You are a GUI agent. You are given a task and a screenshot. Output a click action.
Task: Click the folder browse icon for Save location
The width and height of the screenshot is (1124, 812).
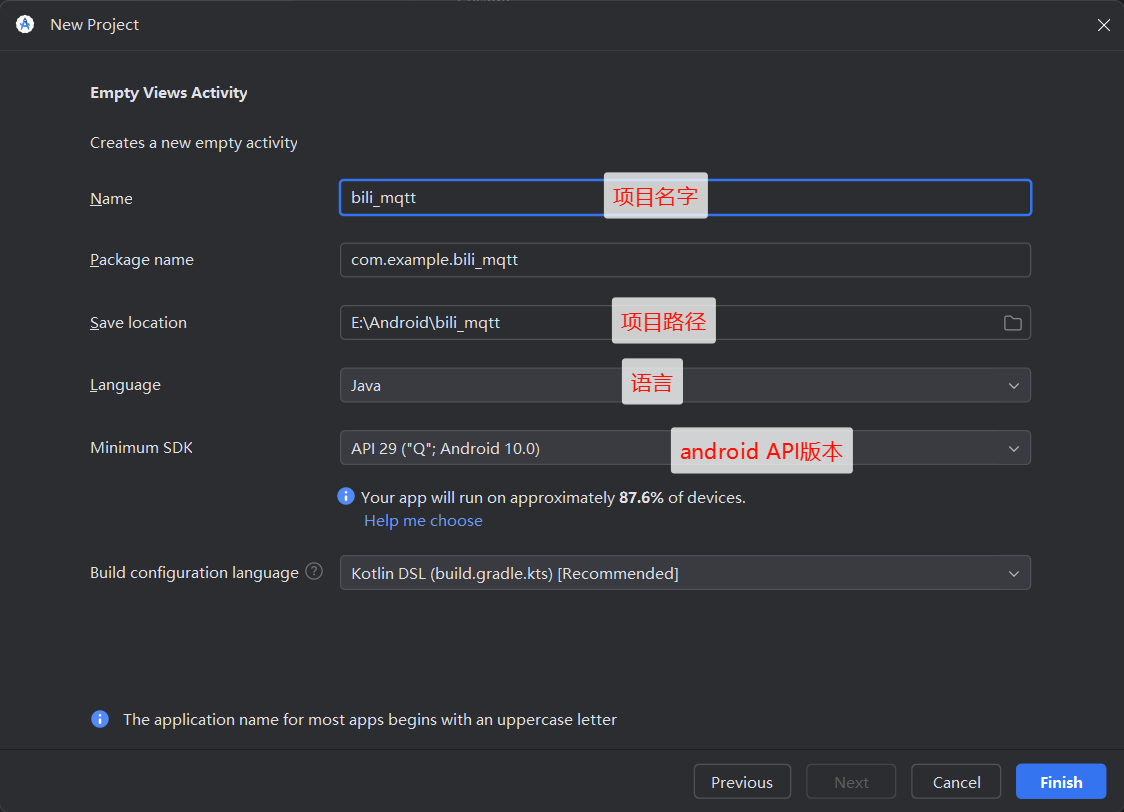tap(1012, 323)
